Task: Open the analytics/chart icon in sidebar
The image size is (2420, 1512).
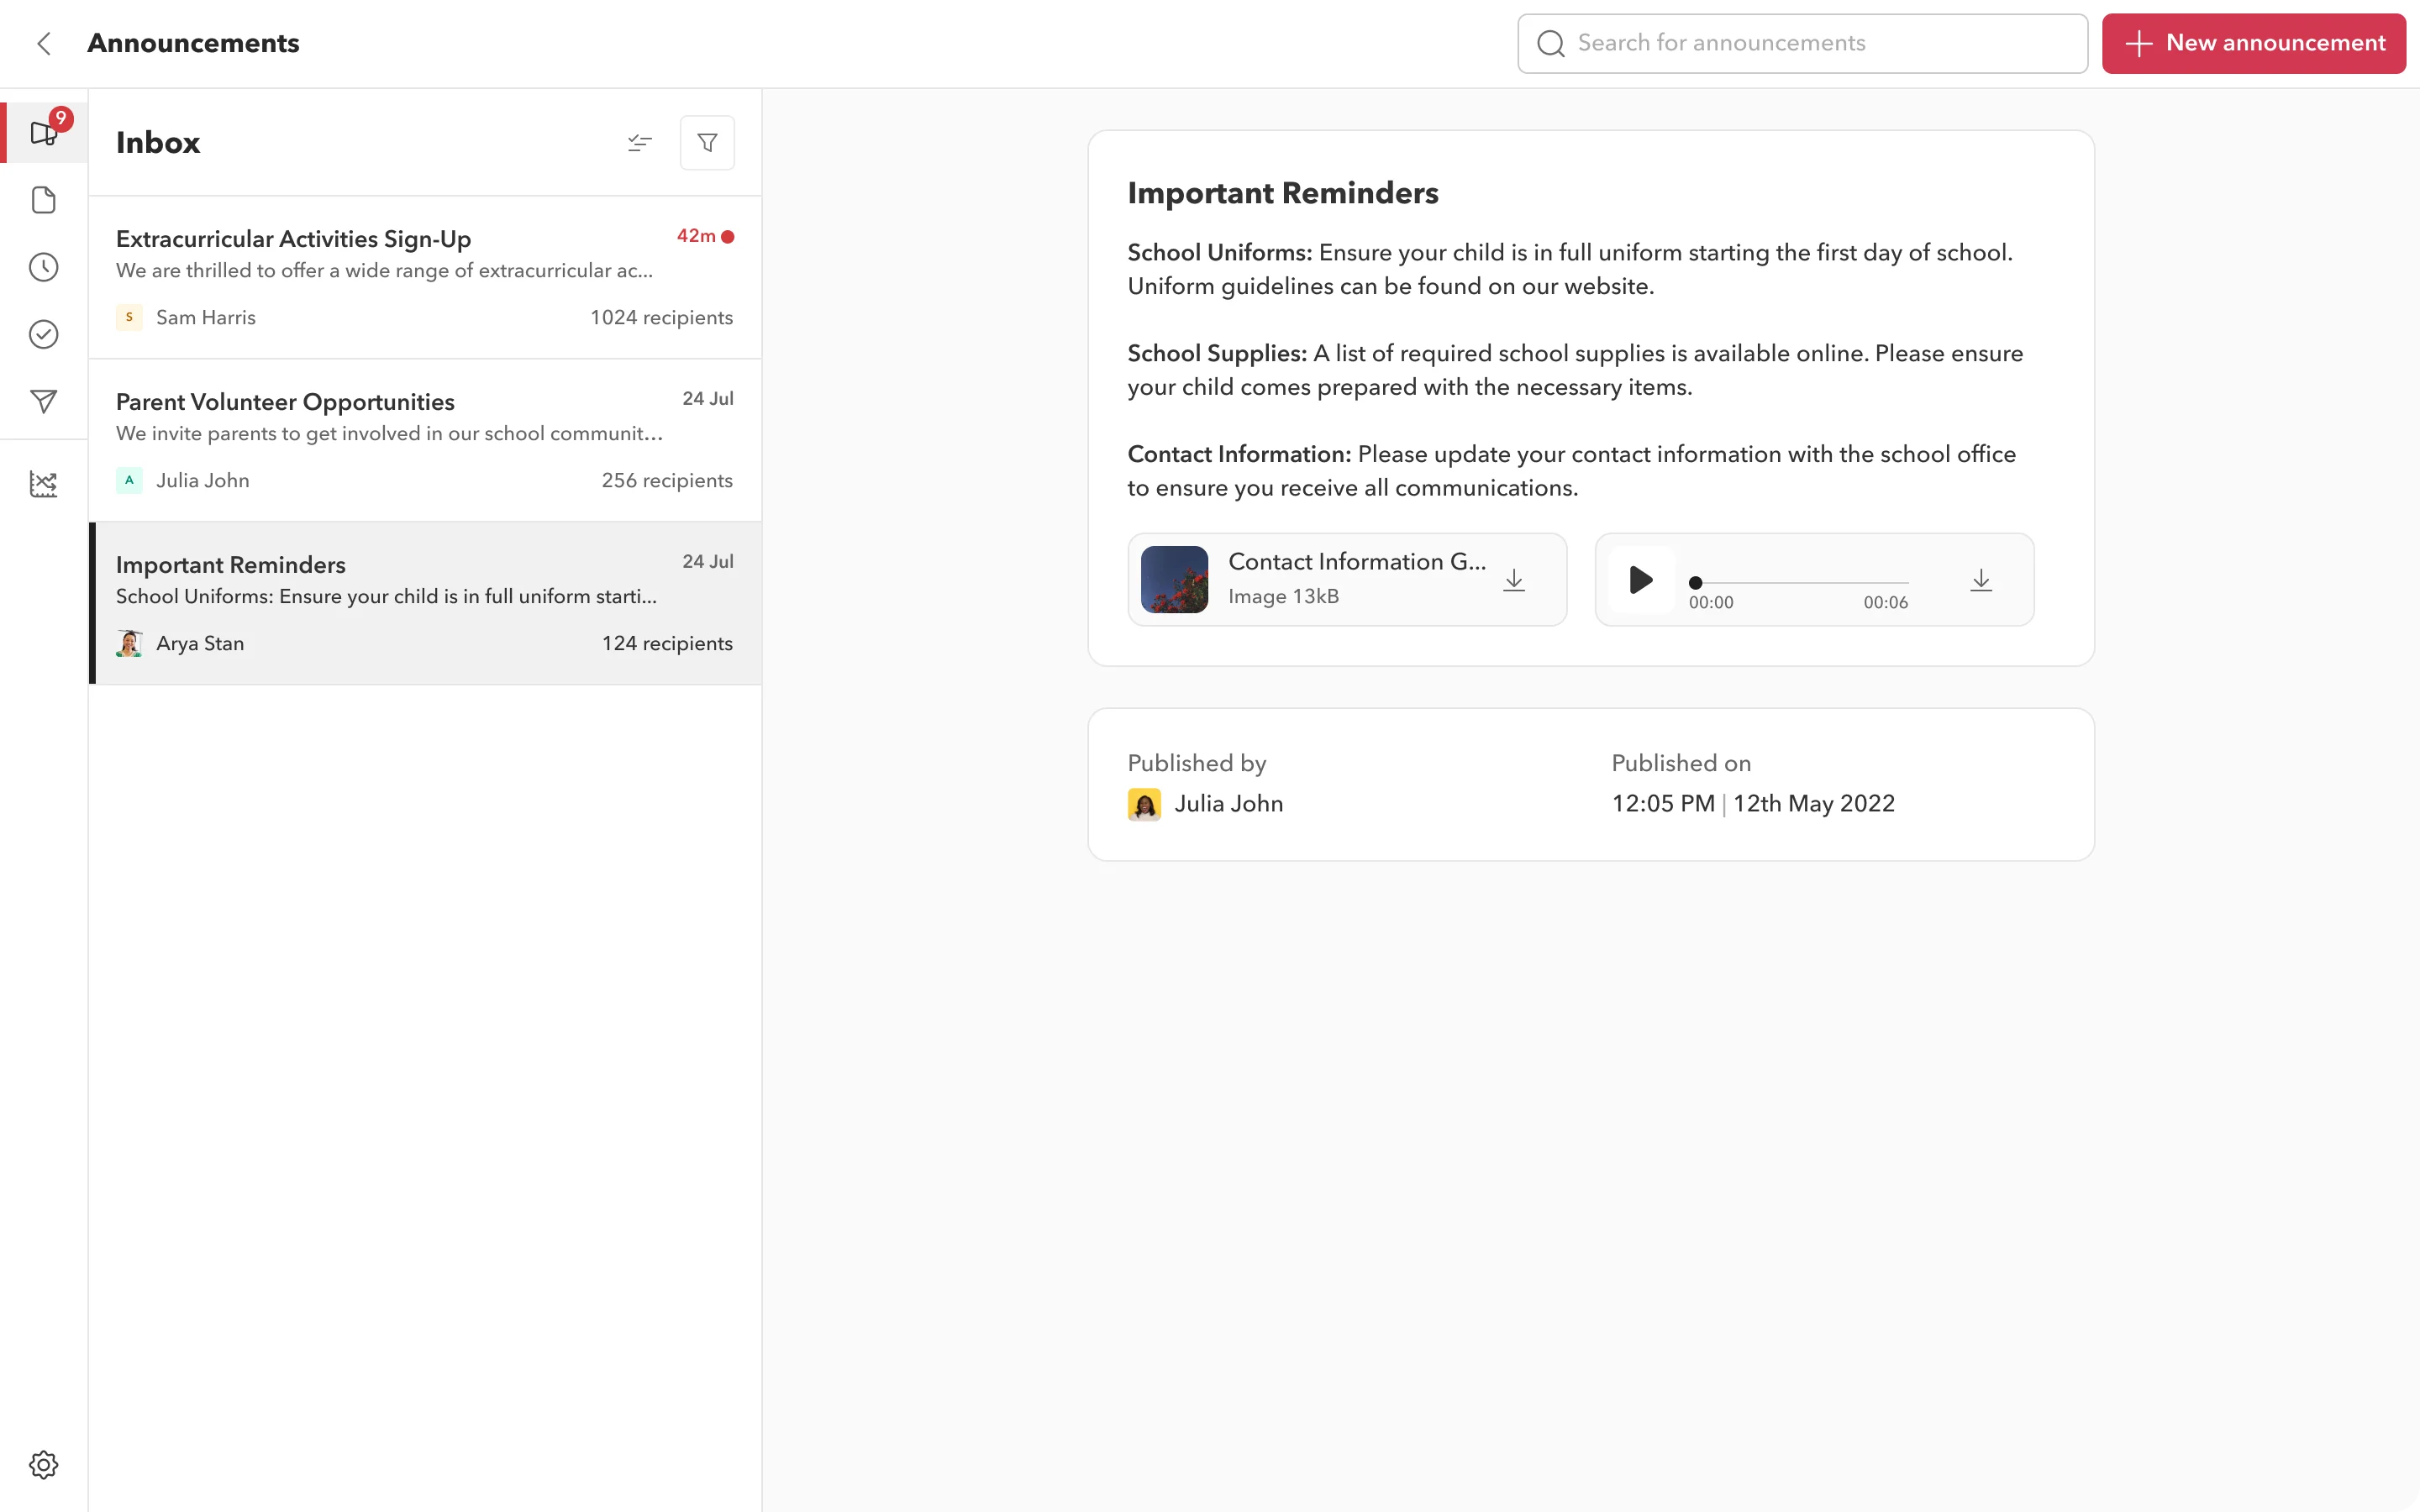Action: tap(44, 484)
